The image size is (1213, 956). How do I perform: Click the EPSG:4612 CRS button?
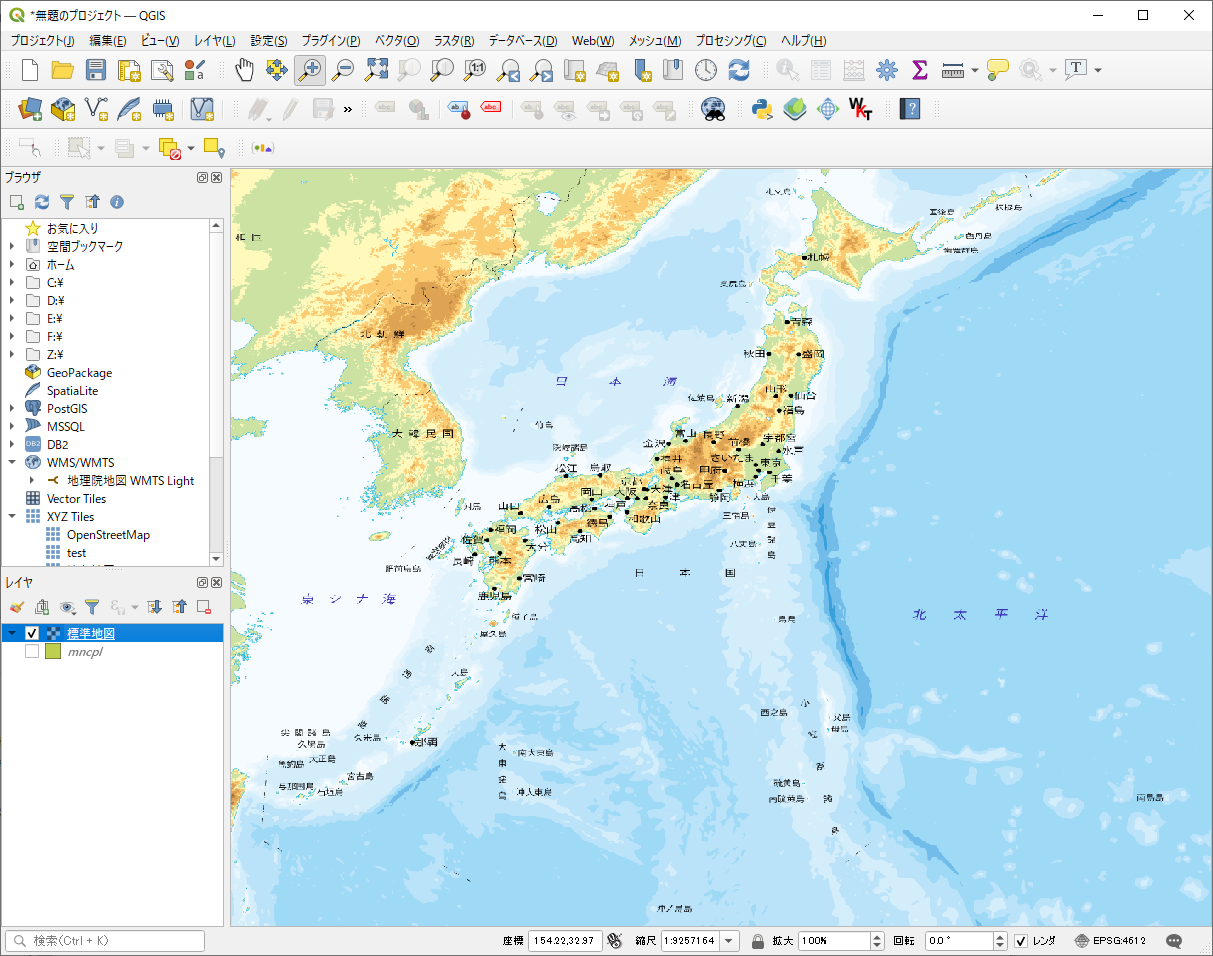coord(1111,941)
